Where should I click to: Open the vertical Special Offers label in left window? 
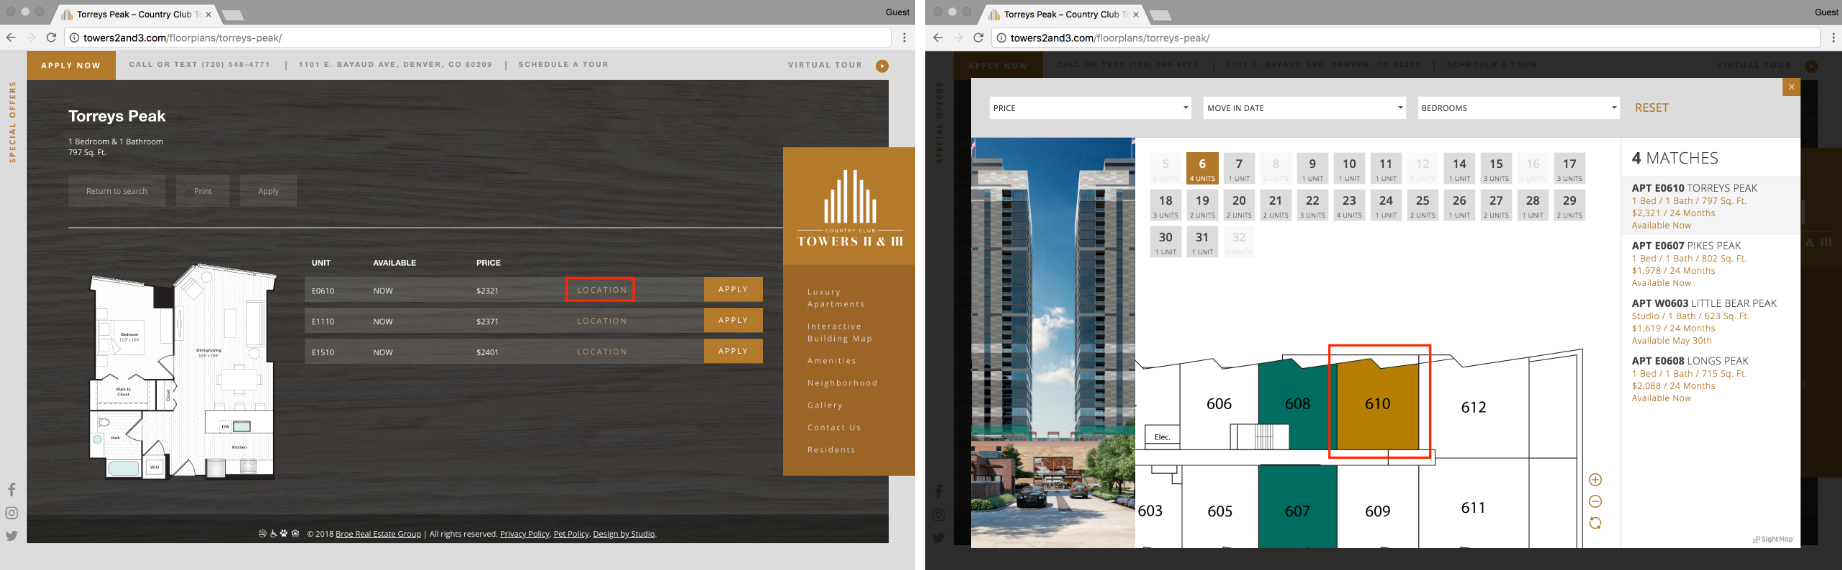12,122
